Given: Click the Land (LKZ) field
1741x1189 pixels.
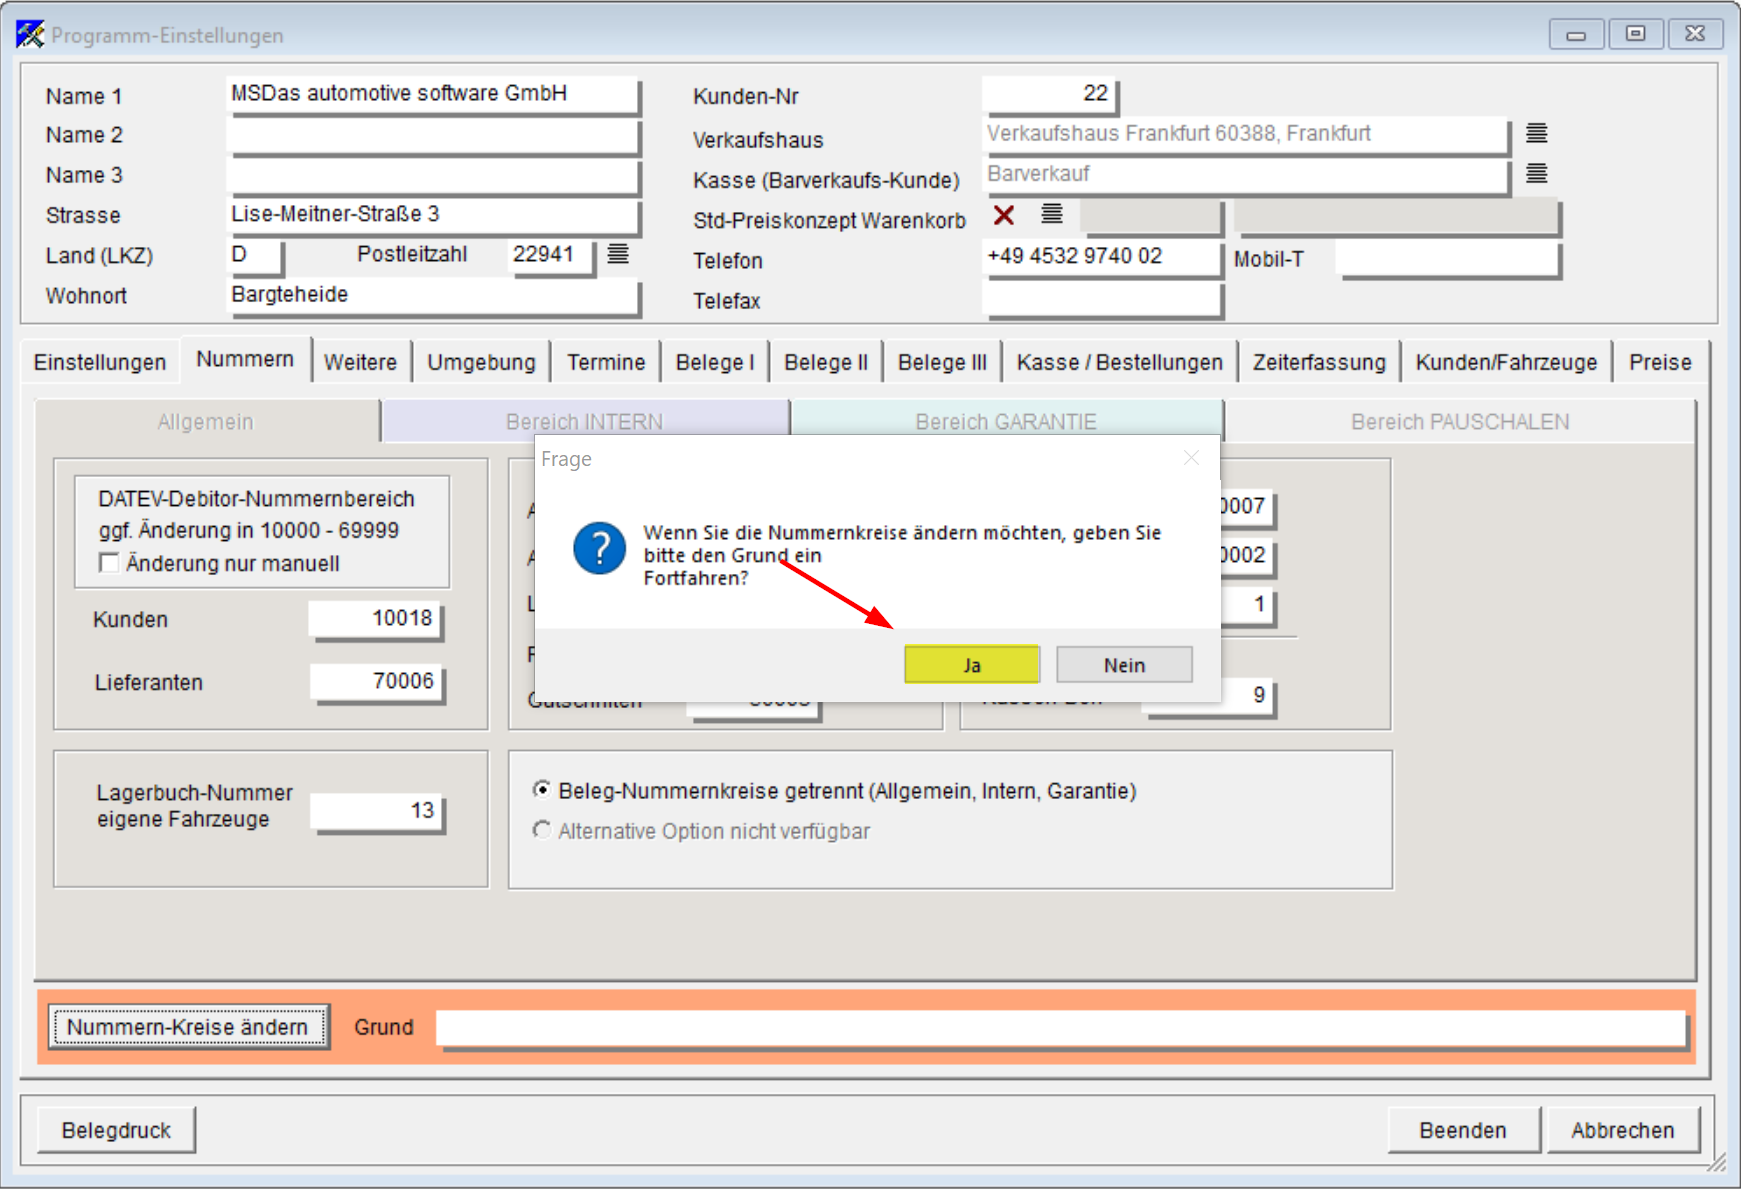Looking at the screenshot, I should (x=255, y=255).
